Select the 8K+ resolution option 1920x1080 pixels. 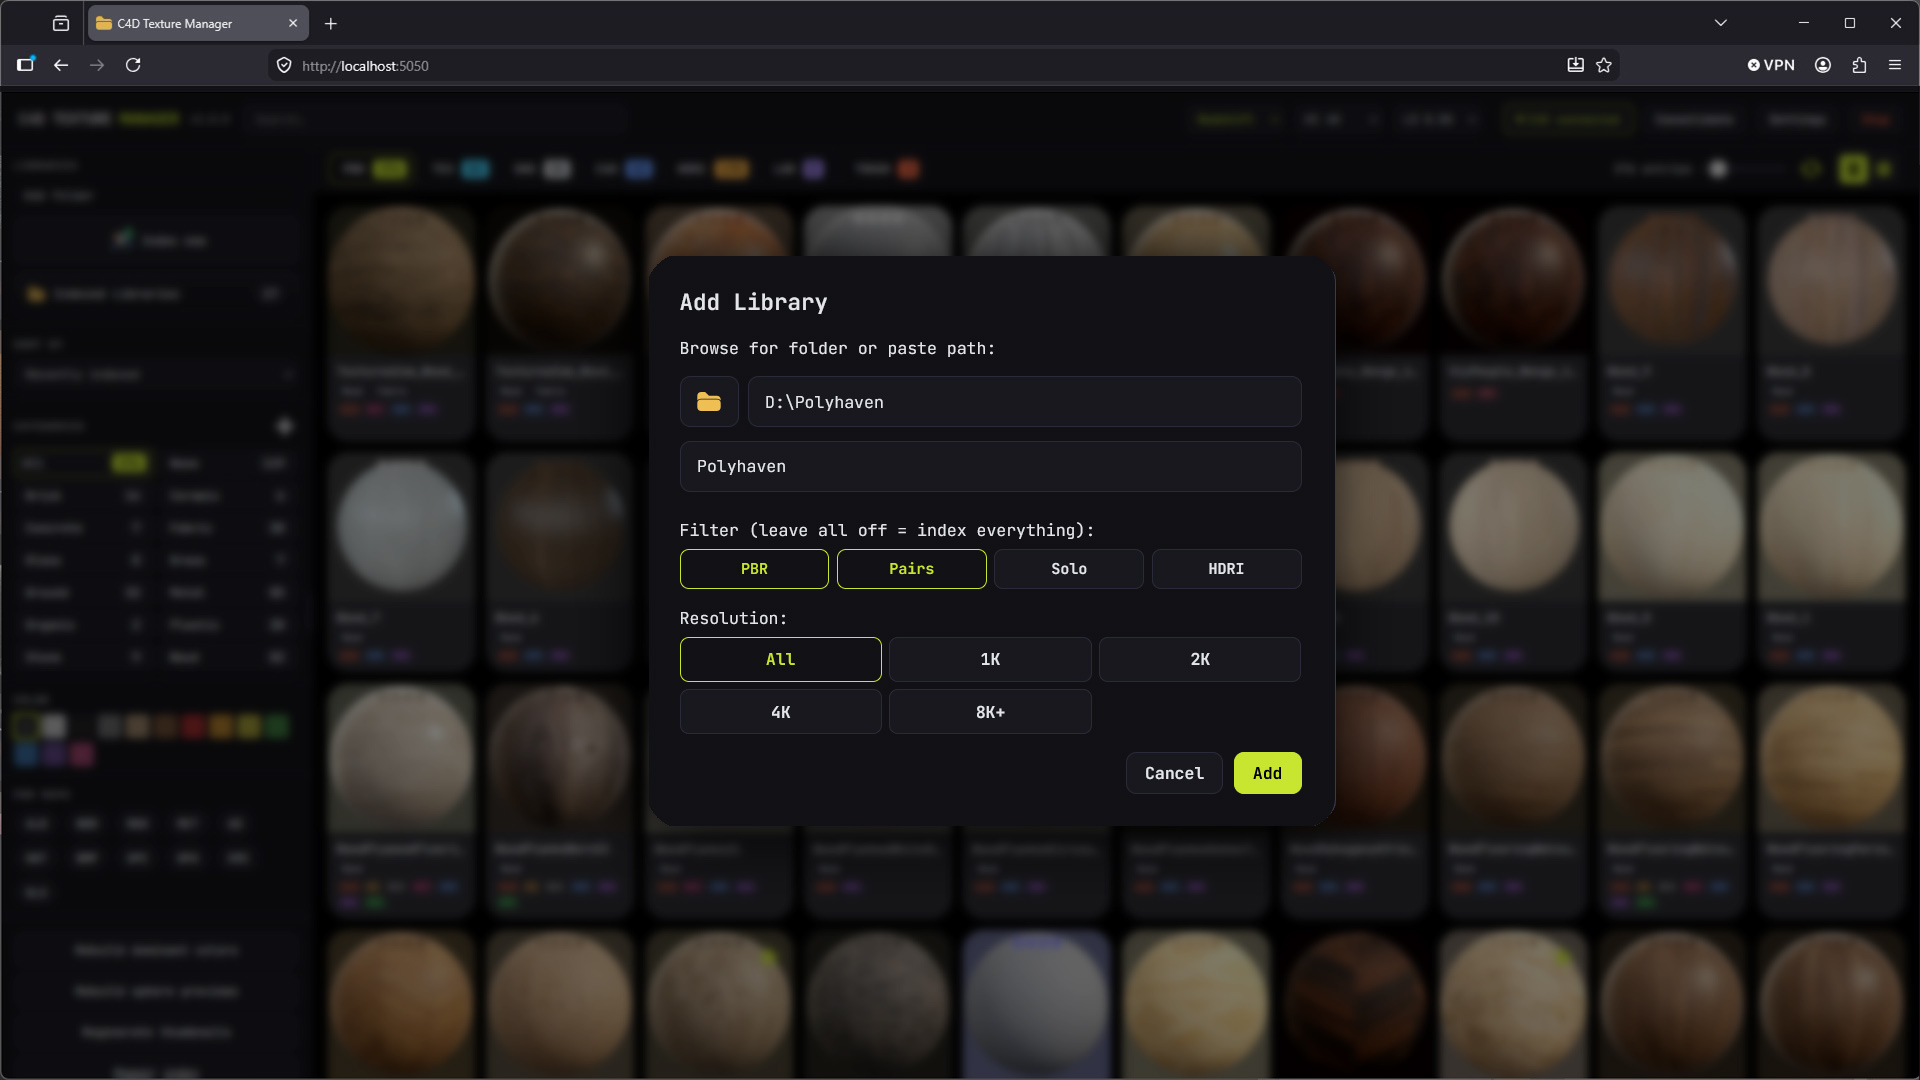pyautogui.click(x=990, y=712)
